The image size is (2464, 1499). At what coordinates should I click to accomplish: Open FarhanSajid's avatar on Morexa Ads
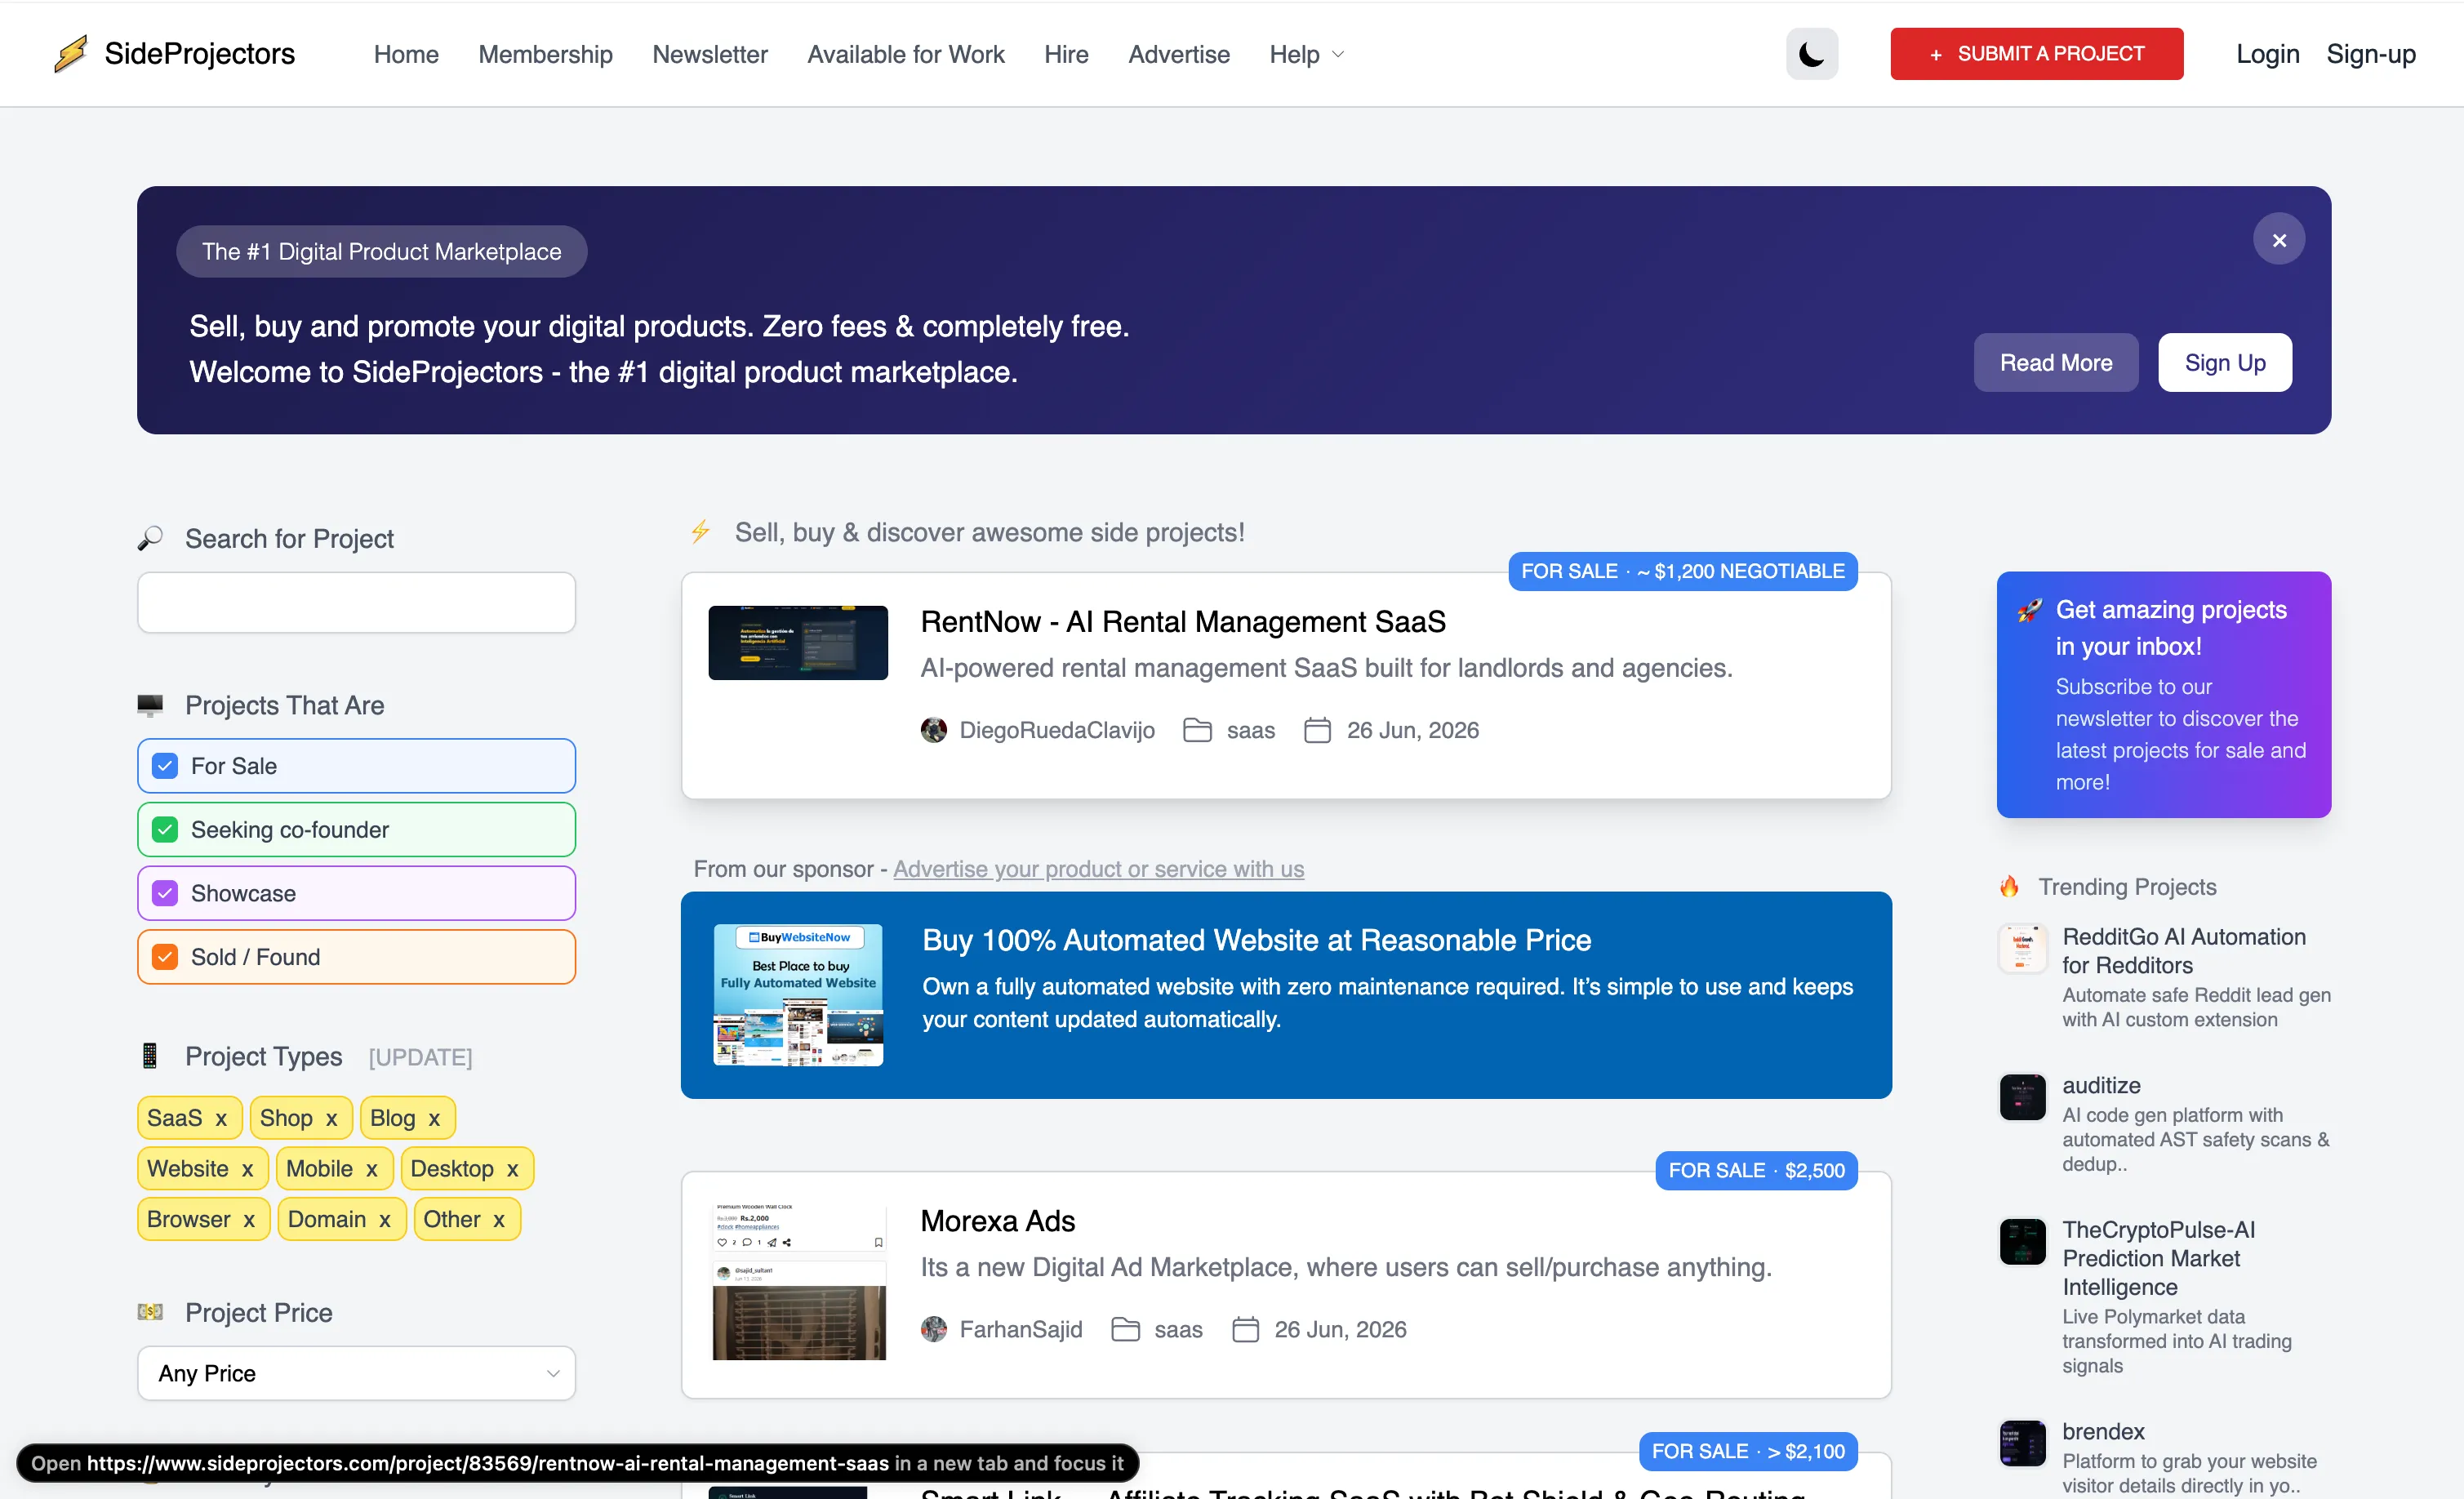[933, 1329]
